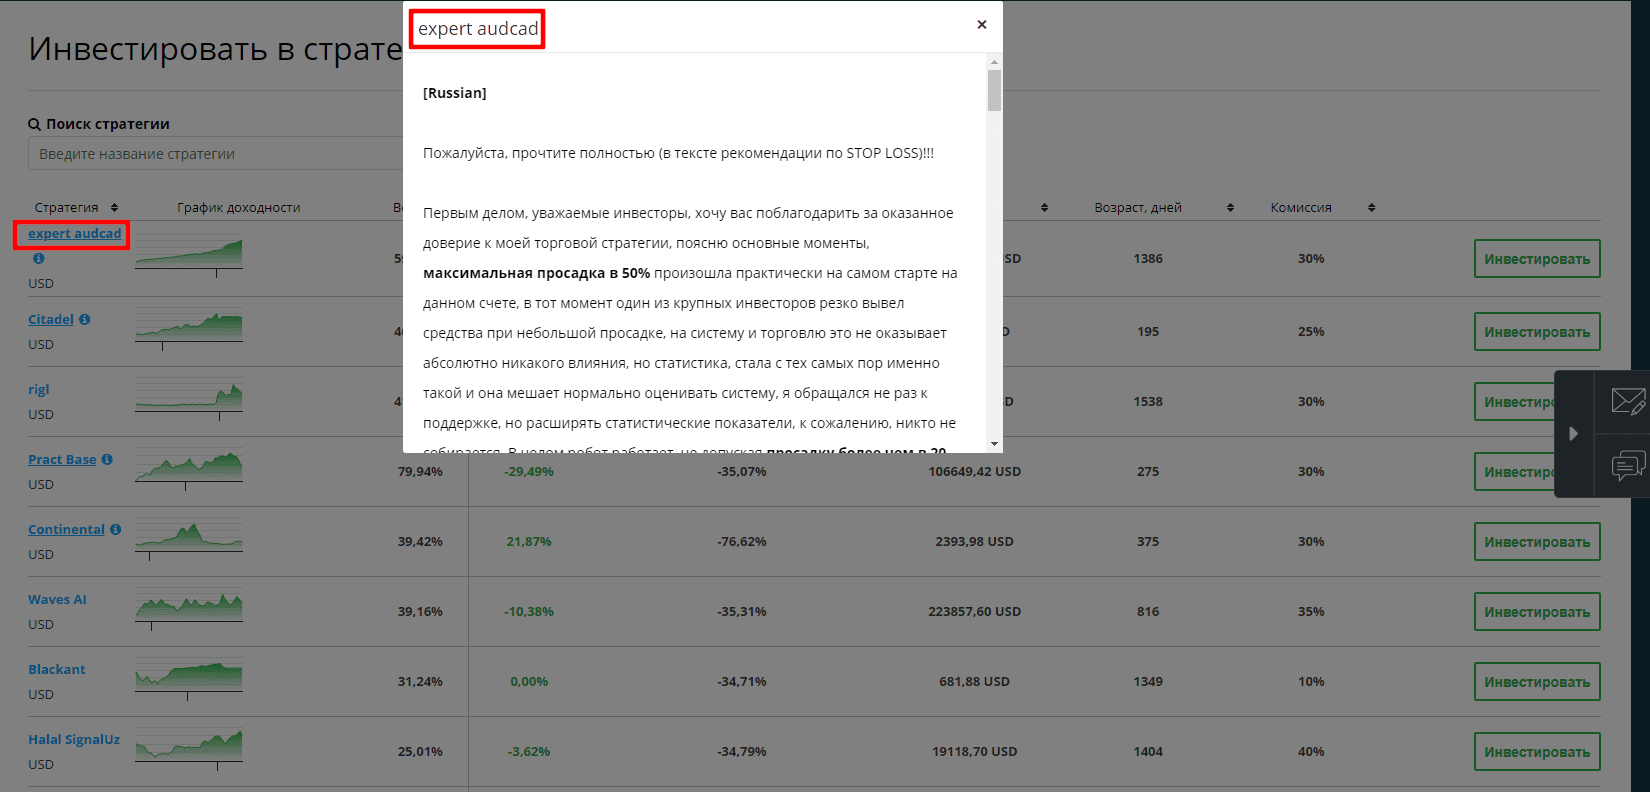
Task: Click Инвестировать button for Citadel
Action: coord(1537,332)
